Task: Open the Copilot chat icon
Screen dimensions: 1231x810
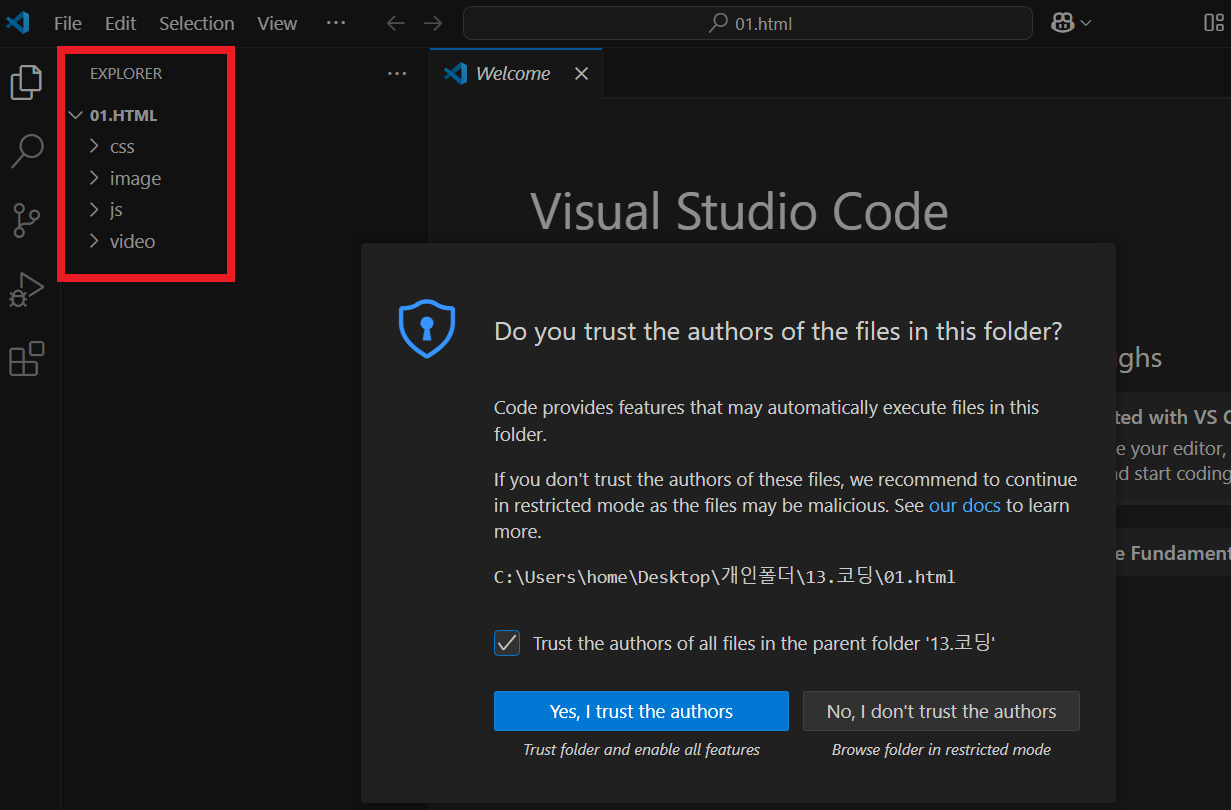Action: click(1063, 23)
